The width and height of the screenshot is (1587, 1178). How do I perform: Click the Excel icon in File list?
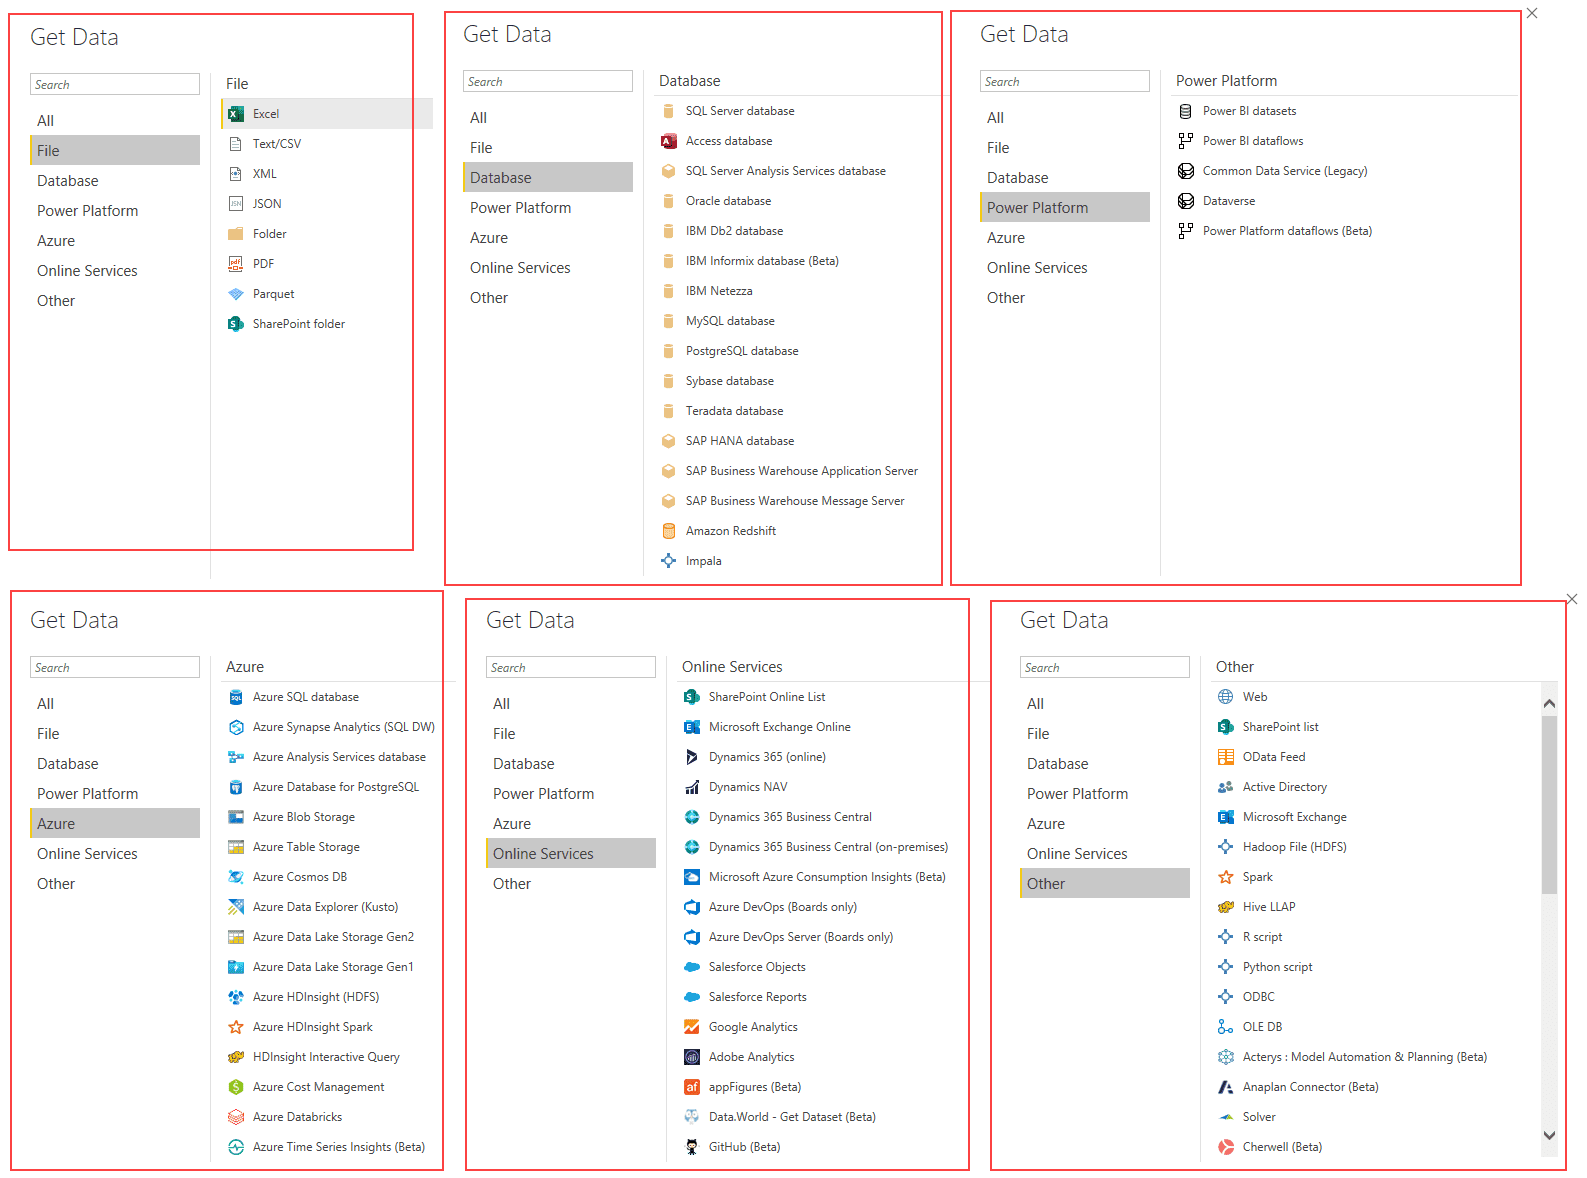pos(236,114)
